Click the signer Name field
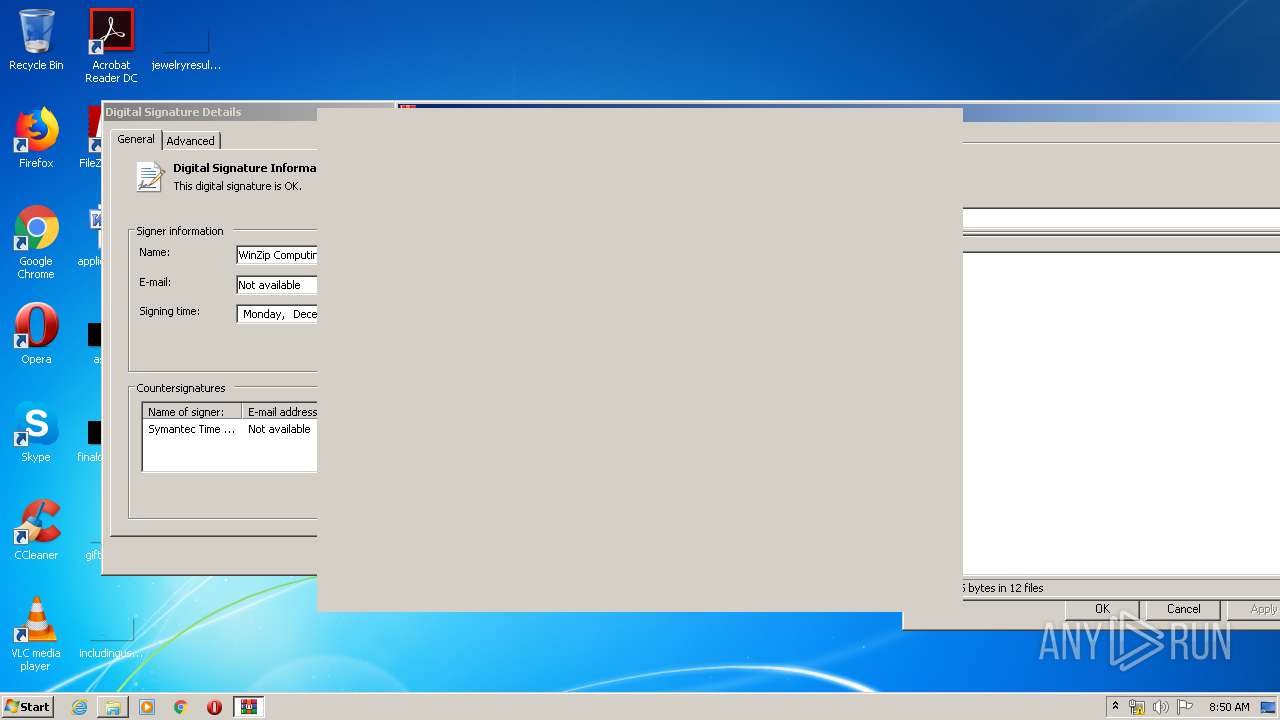This screenshot has width=1280, height=720. pos(277,255)
